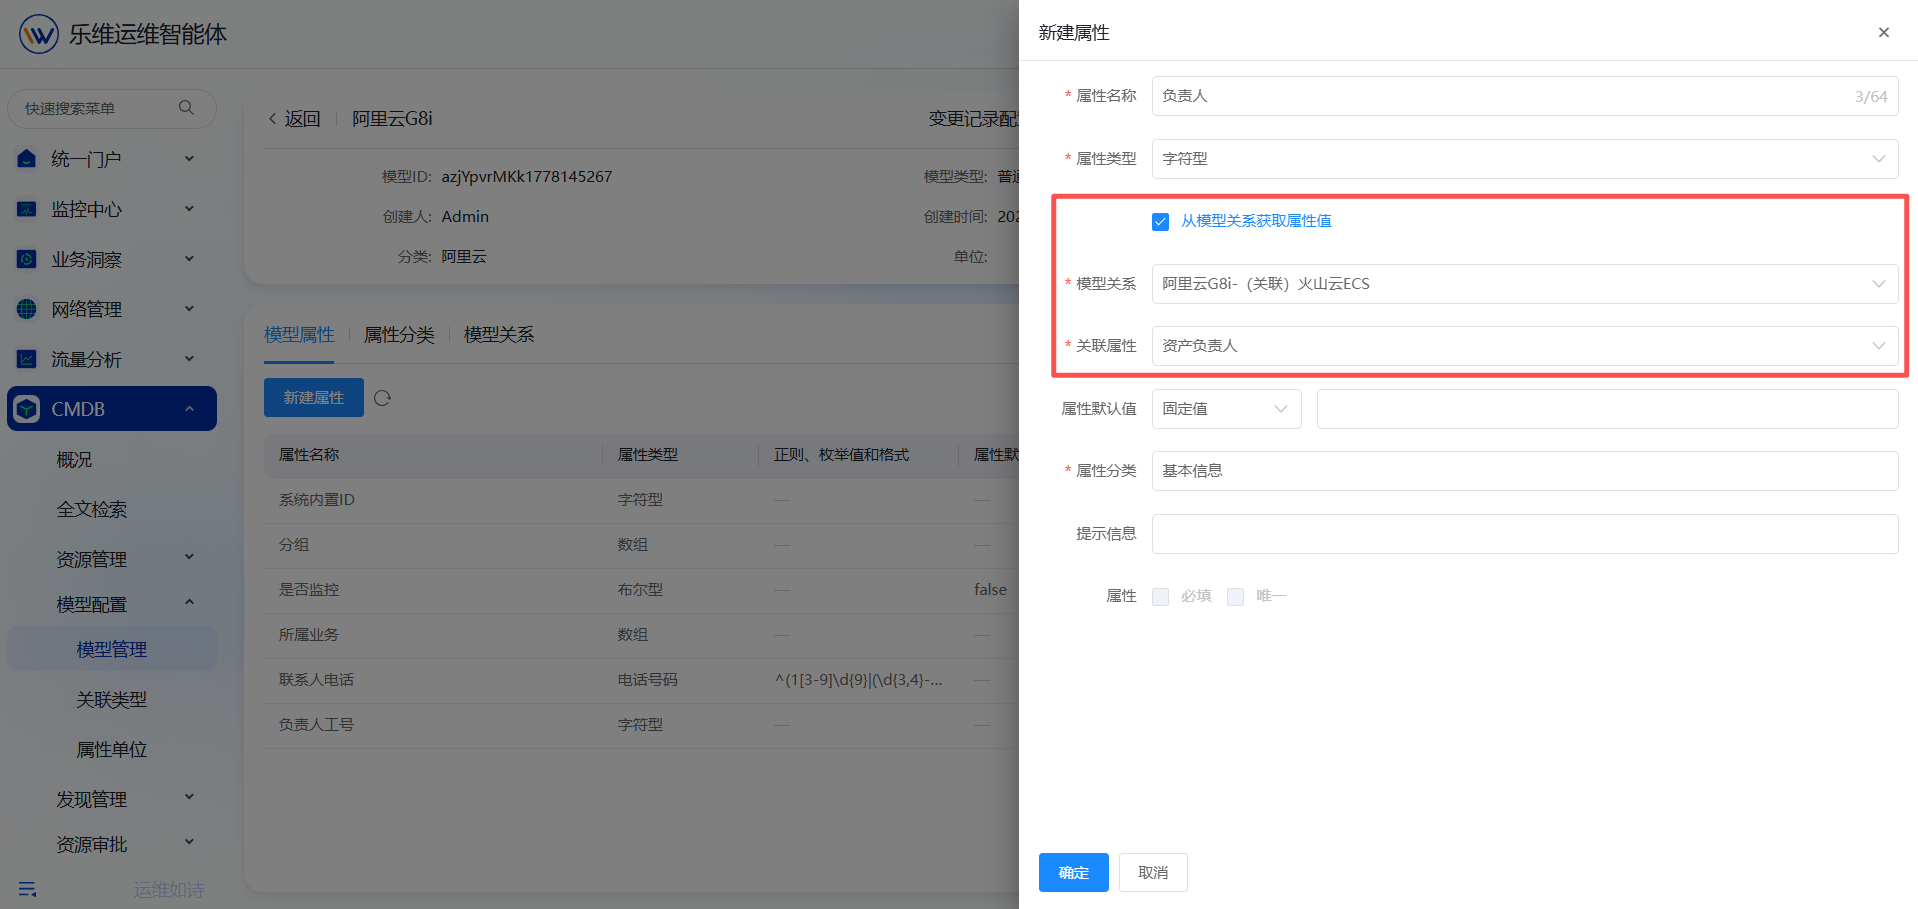Click the 属性分类 field showing 基本信息
The width and height of the screenshot is (1918, 909).
pyautogui.click(x=1524, y=471)
